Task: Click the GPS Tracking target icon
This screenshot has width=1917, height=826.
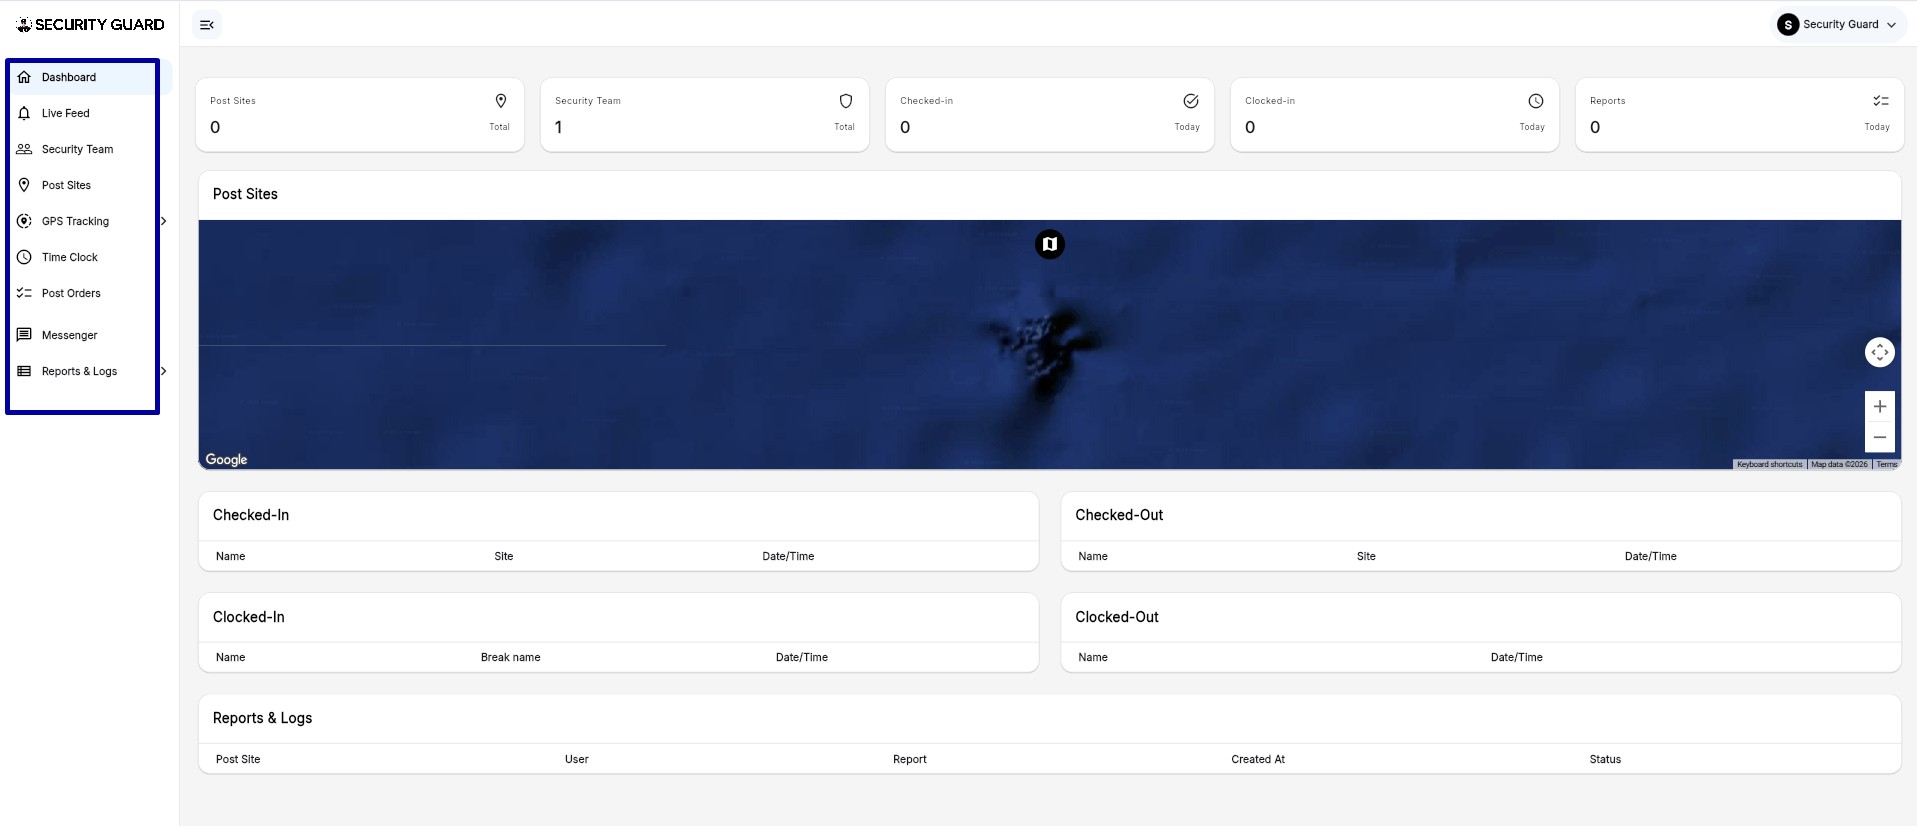Action: [x=24, y=221]
